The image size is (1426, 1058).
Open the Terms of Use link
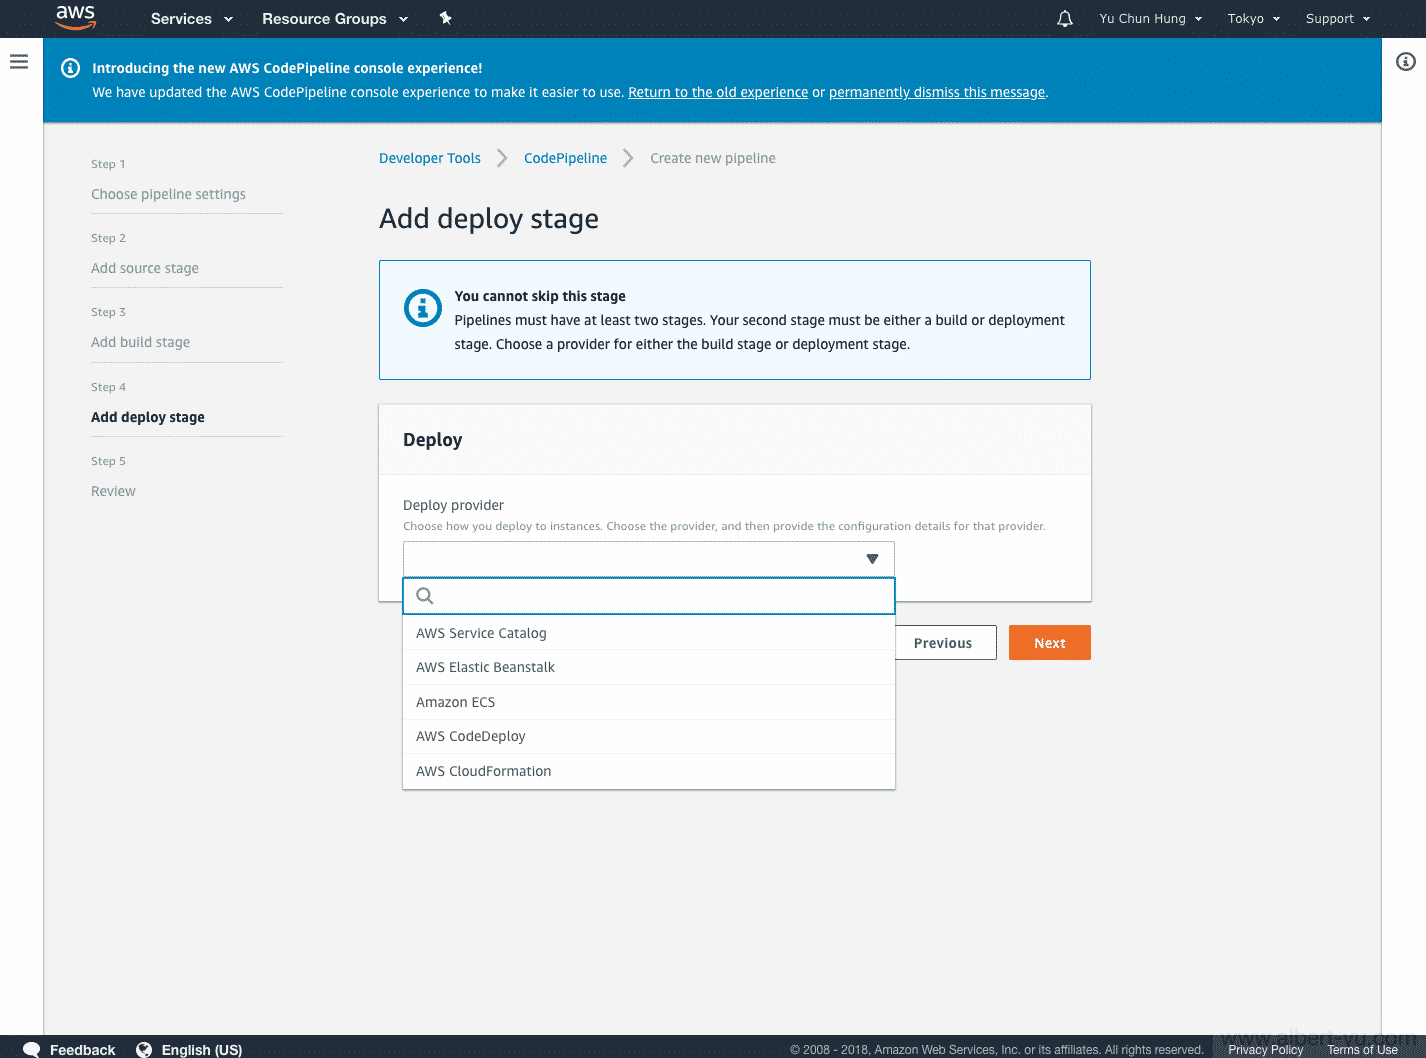tap(1363, 1050)
